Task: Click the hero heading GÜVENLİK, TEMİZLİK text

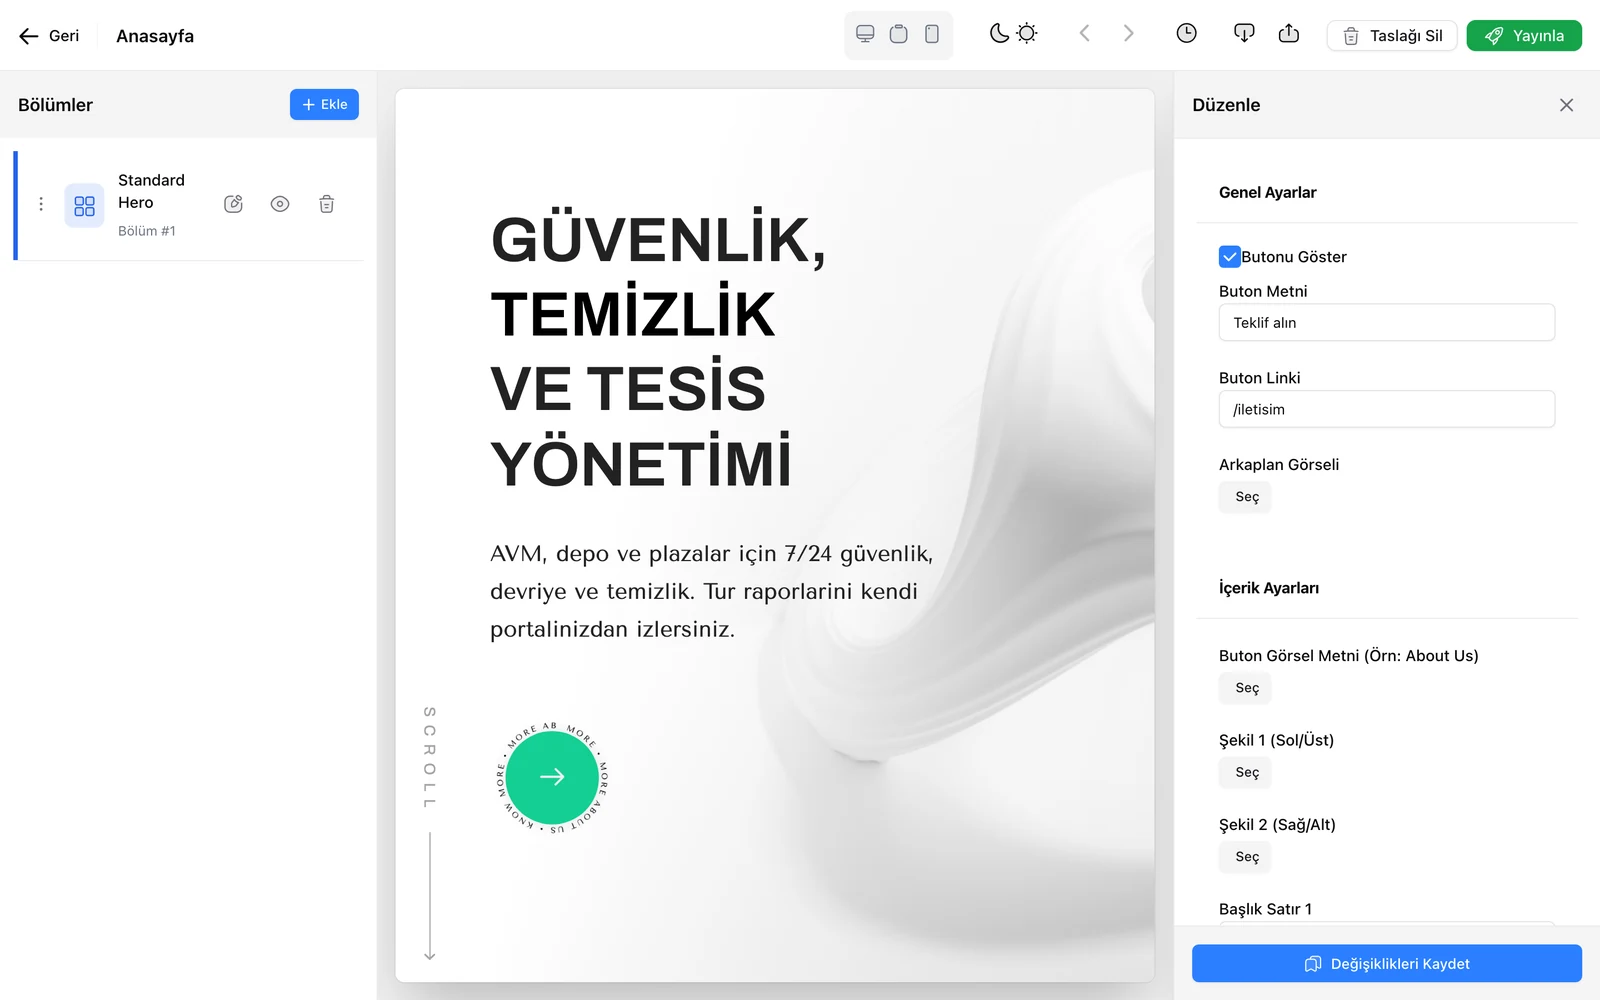Action: (658, 277)
